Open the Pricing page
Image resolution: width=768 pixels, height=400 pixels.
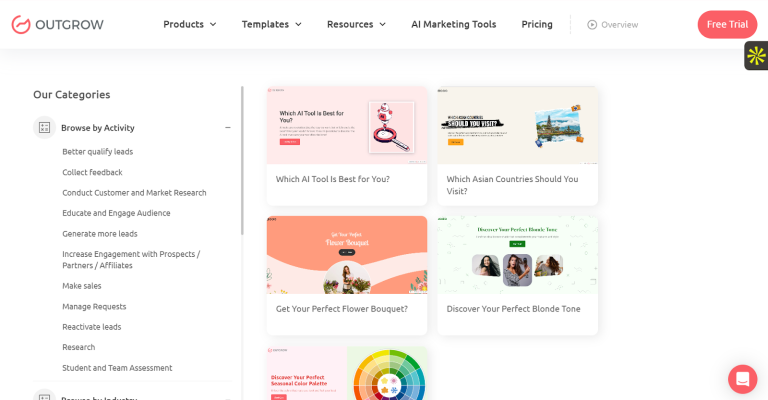[x=537, y=25]
